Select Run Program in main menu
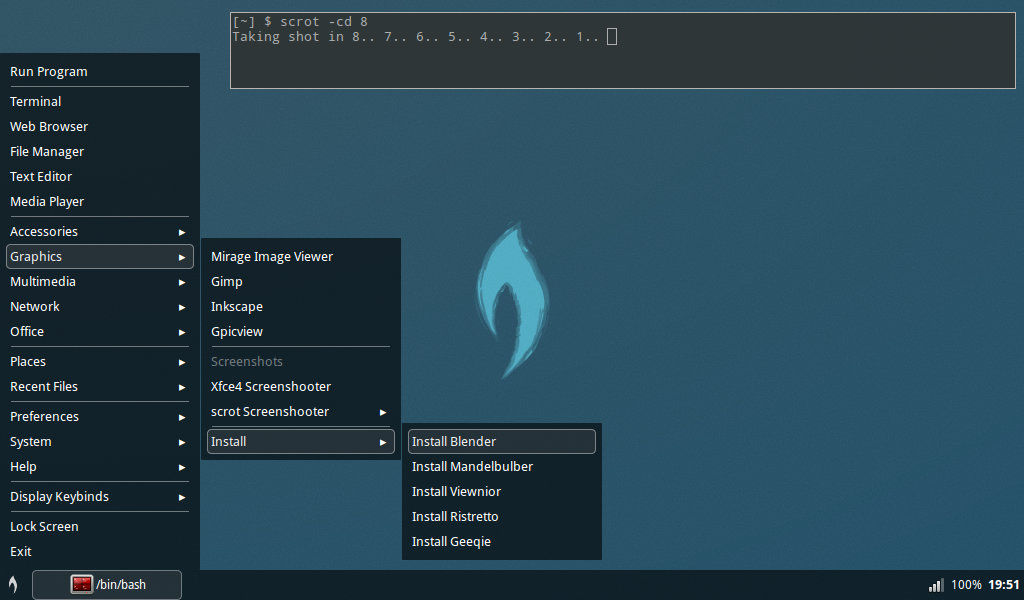 click(99, 72)
